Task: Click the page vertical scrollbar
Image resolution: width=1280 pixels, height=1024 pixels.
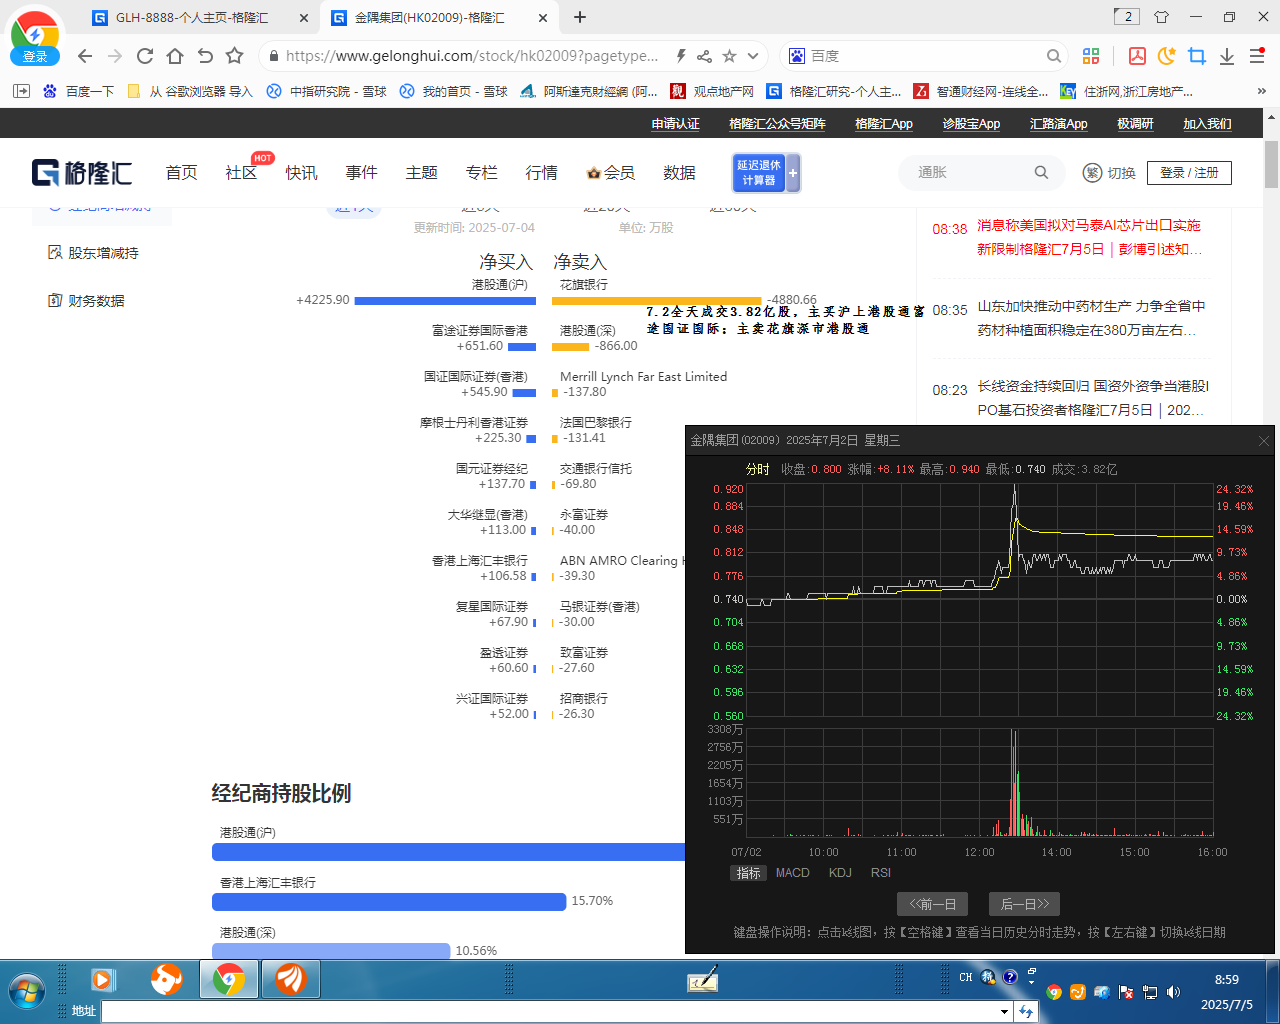Action: tap(1271, 165)
